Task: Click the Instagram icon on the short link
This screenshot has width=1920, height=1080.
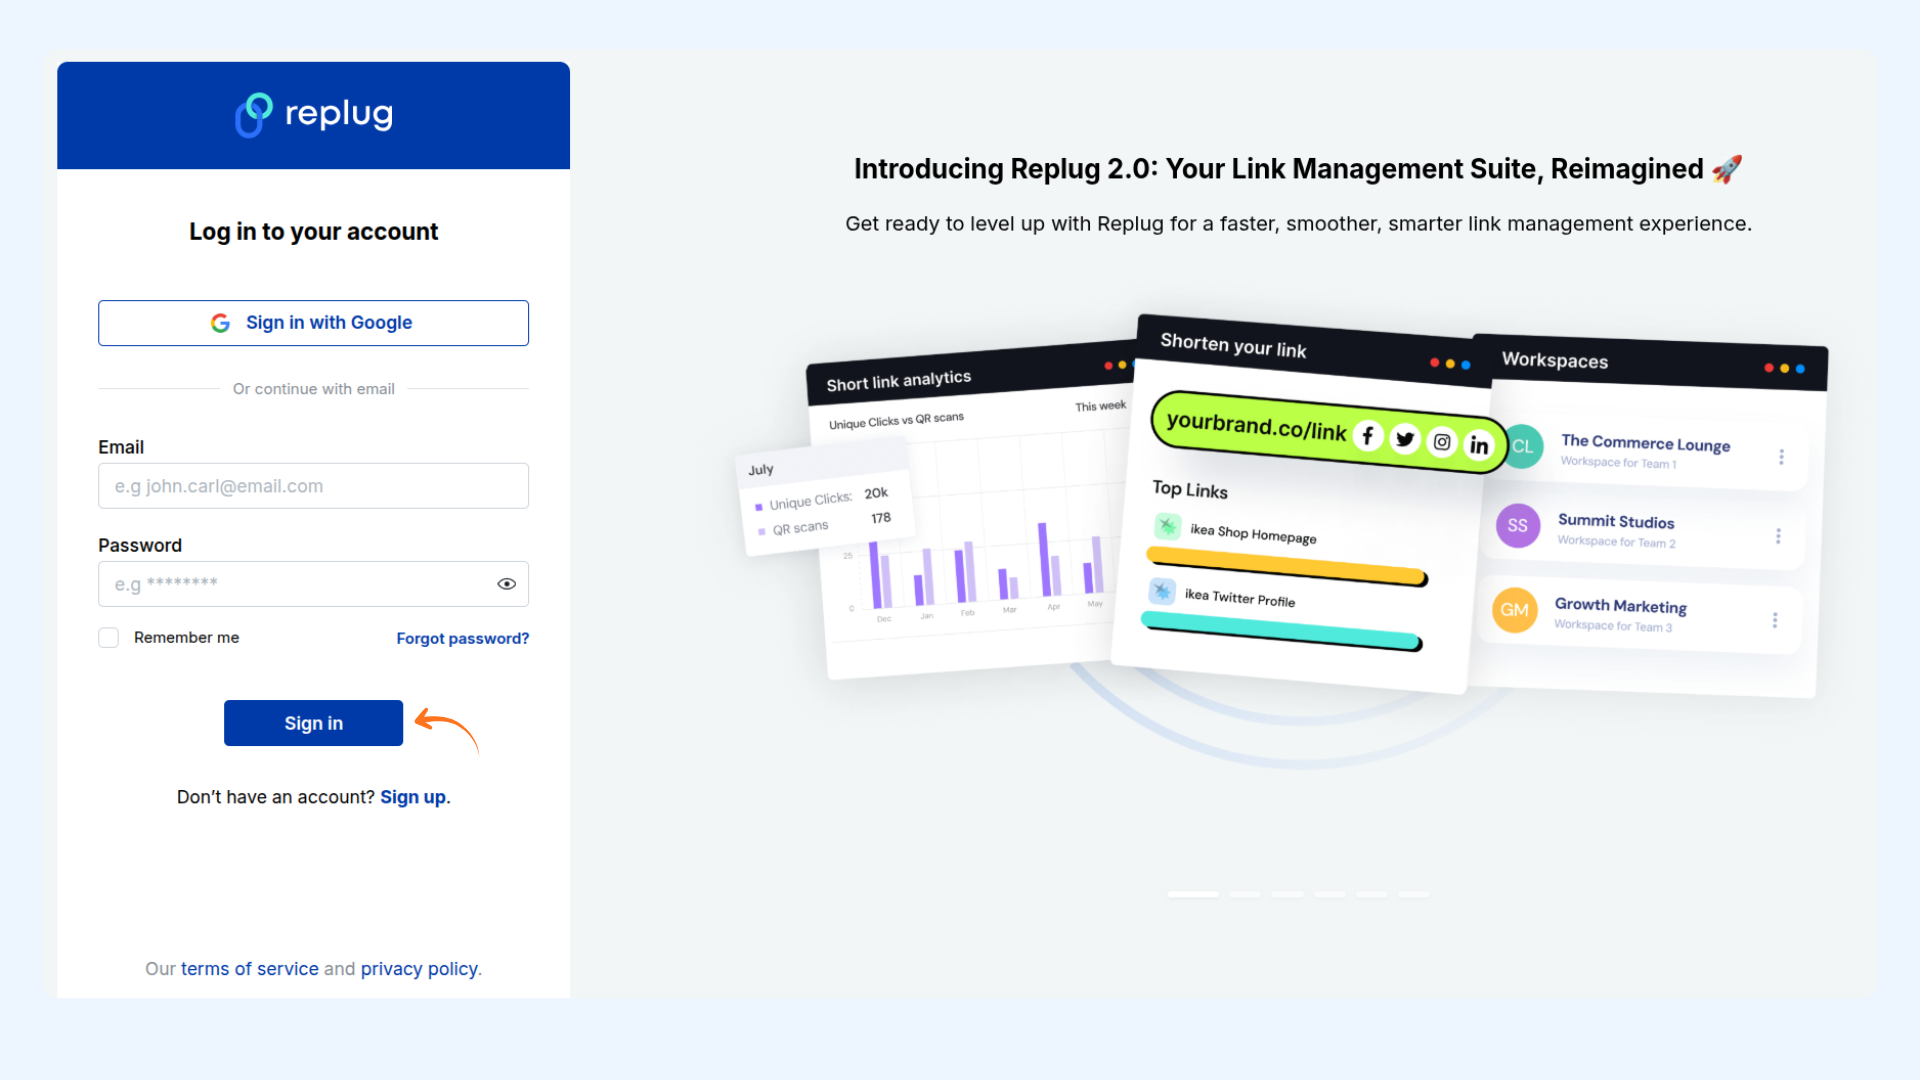Action: click(x=1442, y=441)
